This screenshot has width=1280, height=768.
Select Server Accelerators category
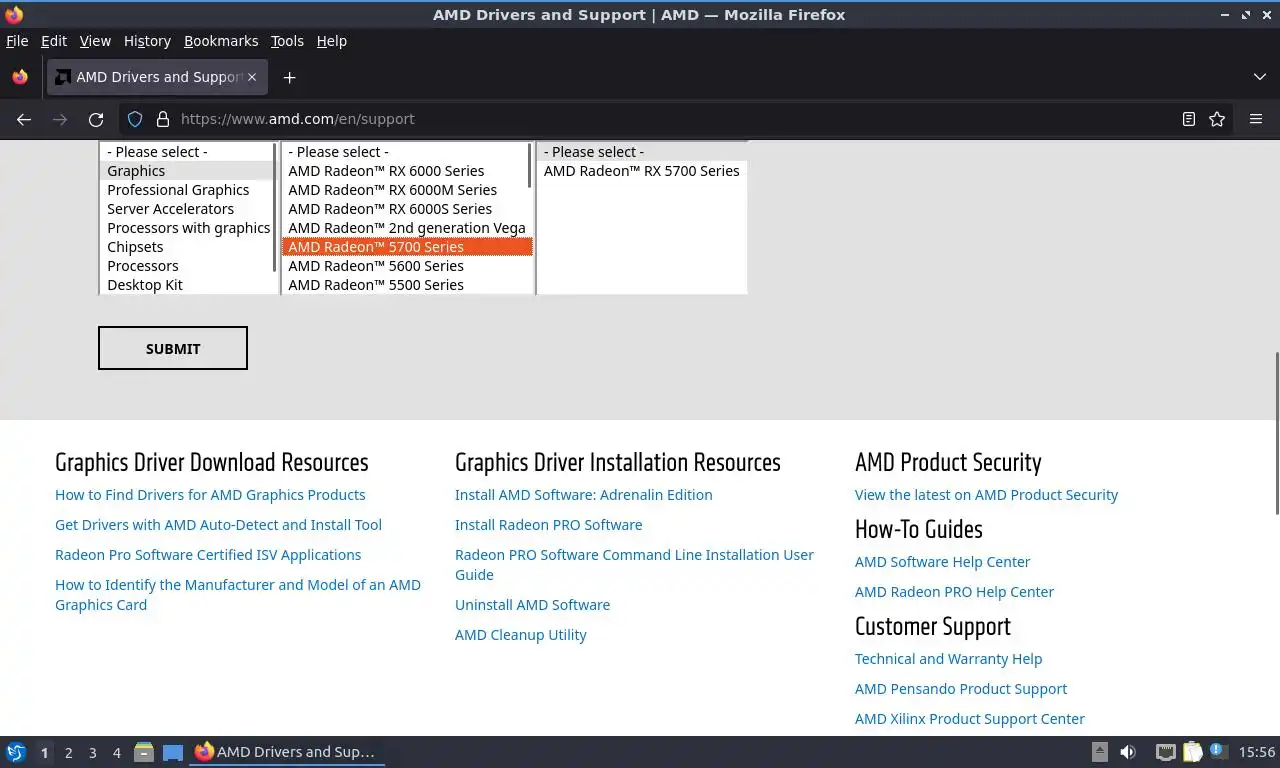(x=188, y=209)
